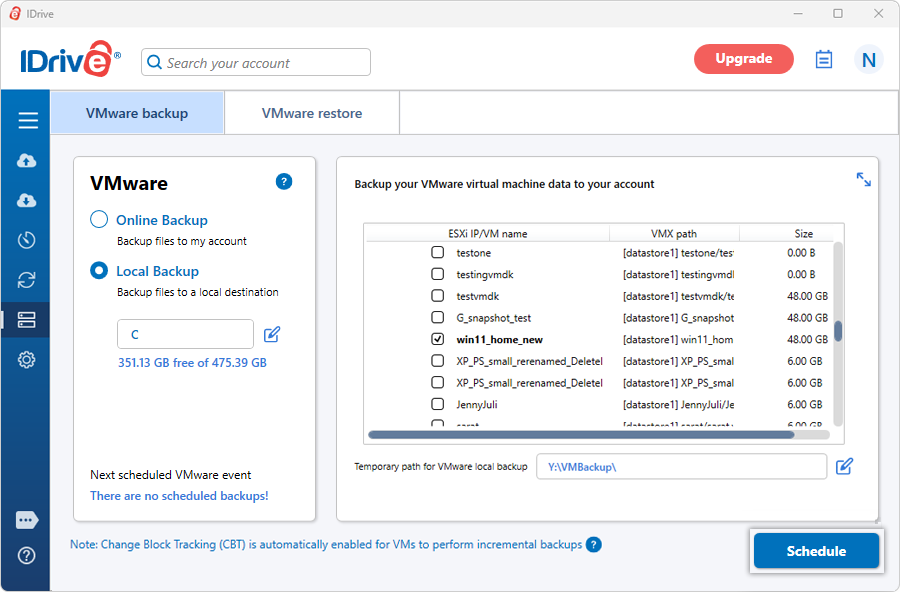
Task: Click the Schedule button
Action: pyautogui.click(x=816, y=551)
